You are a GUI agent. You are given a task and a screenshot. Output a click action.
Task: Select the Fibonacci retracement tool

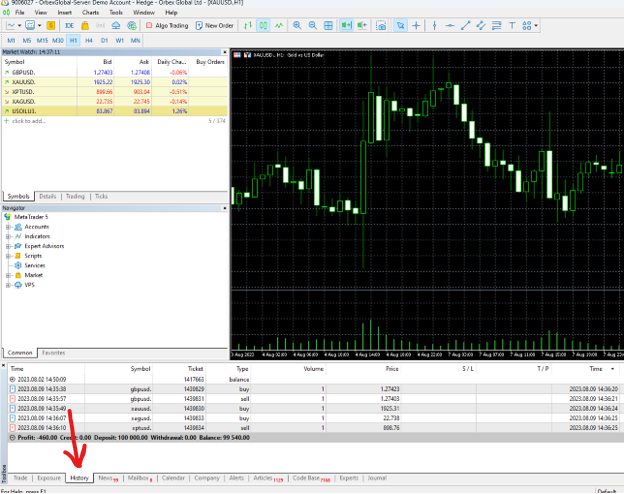[x=497, y=26]
